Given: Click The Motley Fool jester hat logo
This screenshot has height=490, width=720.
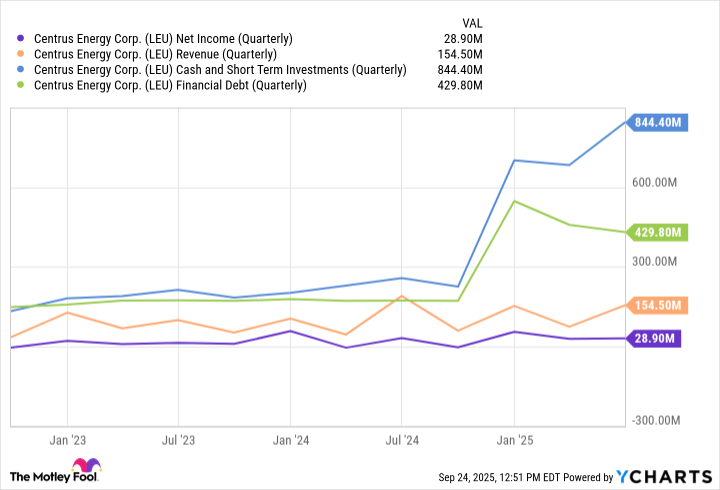Looking at the screenshot, I should click(87, 467).
